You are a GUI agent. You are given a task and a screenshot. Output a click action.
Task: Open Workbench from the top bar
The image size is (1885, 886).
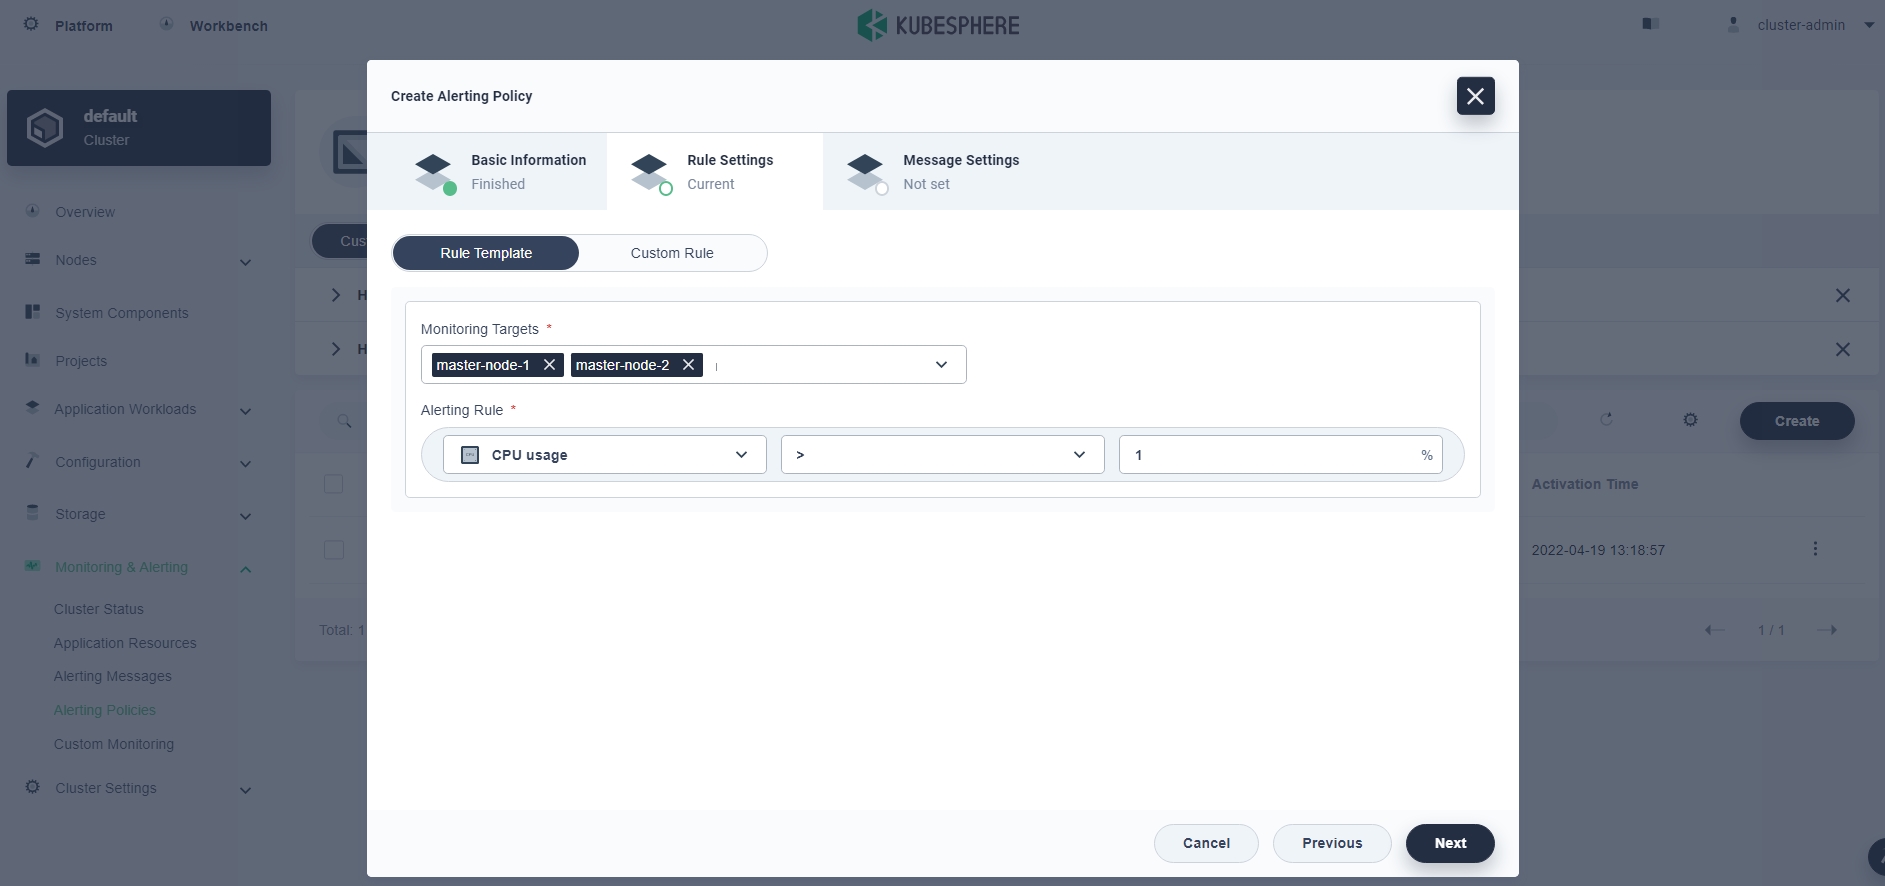tap(228, 26)
